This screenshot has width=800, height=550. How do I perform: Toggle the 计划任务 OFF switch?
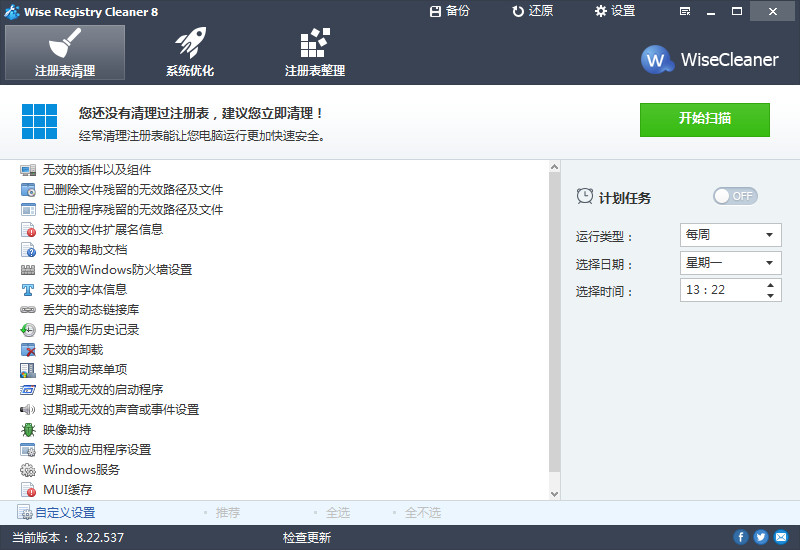click(735, 196)
